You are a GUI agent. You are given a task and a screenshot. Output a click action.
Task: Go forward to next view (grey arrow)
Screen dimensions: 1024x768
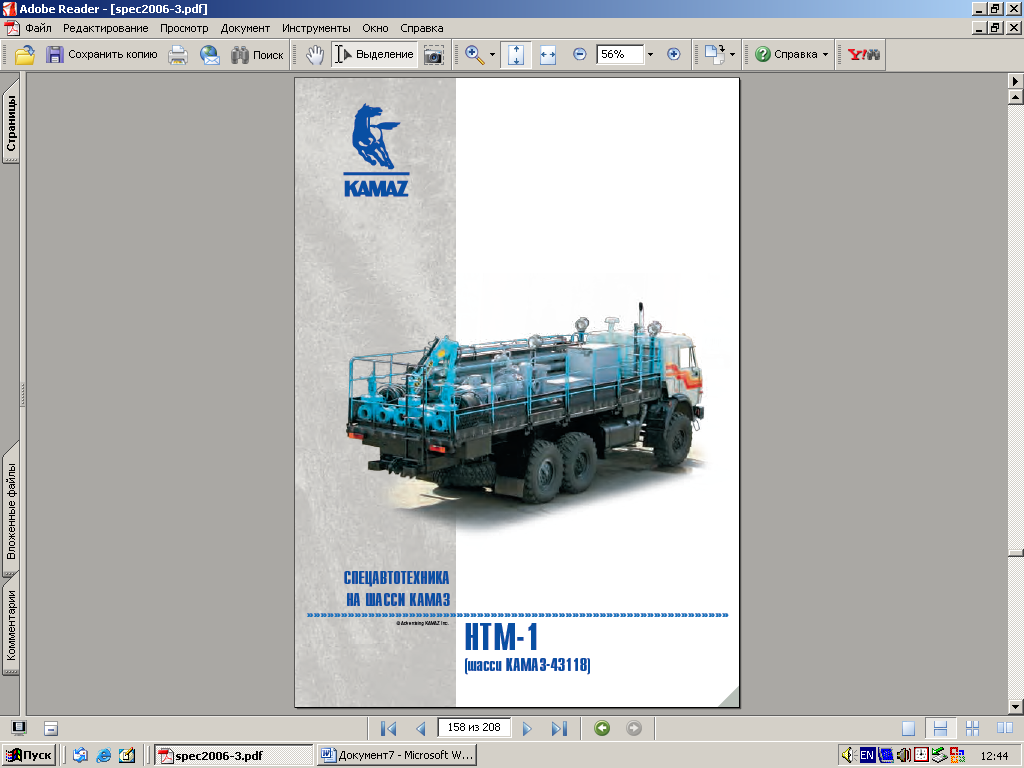pos(633,728)
